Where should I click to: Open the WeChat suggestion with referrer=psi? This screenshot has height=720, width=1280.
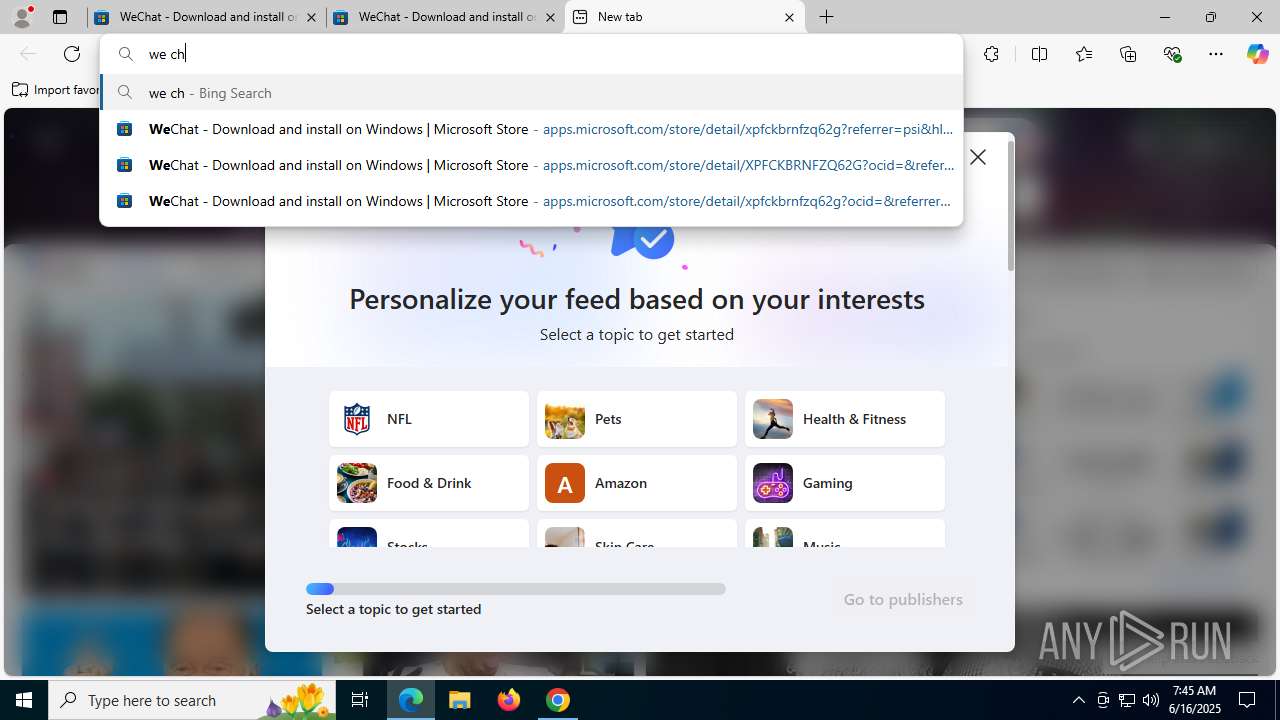pyautogui.click(x=531, y=128)
